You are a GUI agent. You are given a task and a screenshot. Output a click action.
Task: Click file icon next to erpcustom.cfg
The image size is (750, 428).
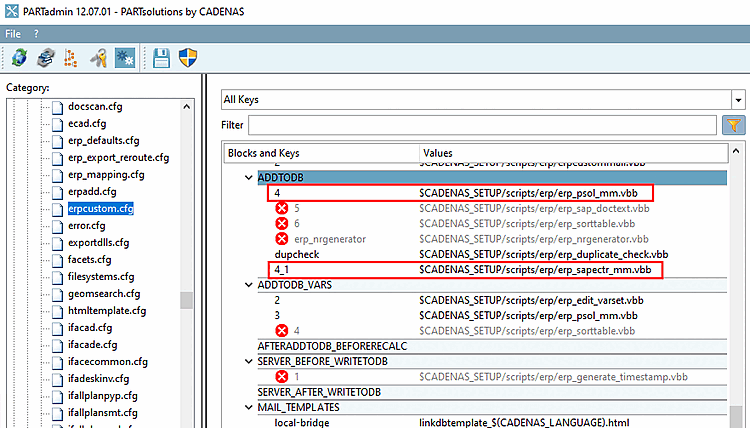coord(57,209)
